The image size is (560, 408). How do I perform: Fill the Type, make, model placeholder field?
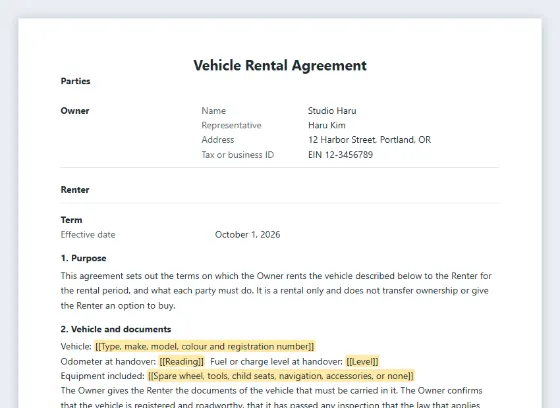tap(205, 347)
